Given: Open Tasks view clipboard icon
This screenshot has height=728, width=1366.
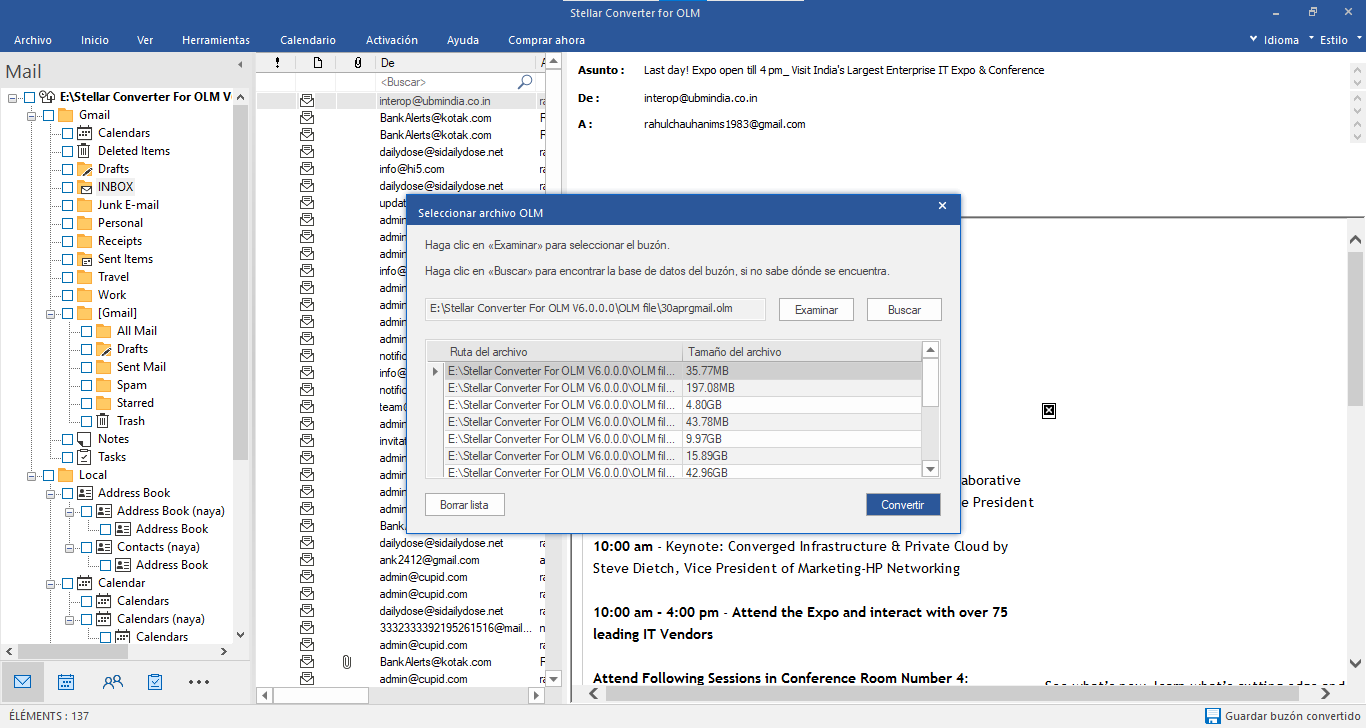Looking at the screenshot, I should tap(155, 682).
